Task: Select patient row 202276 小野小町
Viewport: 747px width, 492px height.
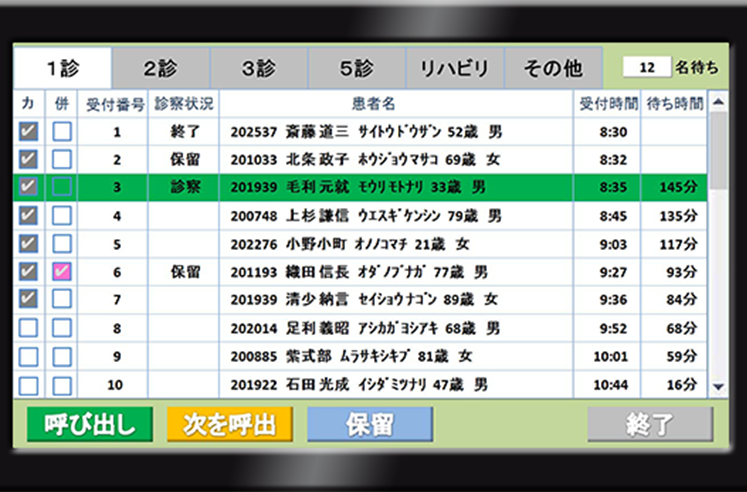Action: (360, 244)
